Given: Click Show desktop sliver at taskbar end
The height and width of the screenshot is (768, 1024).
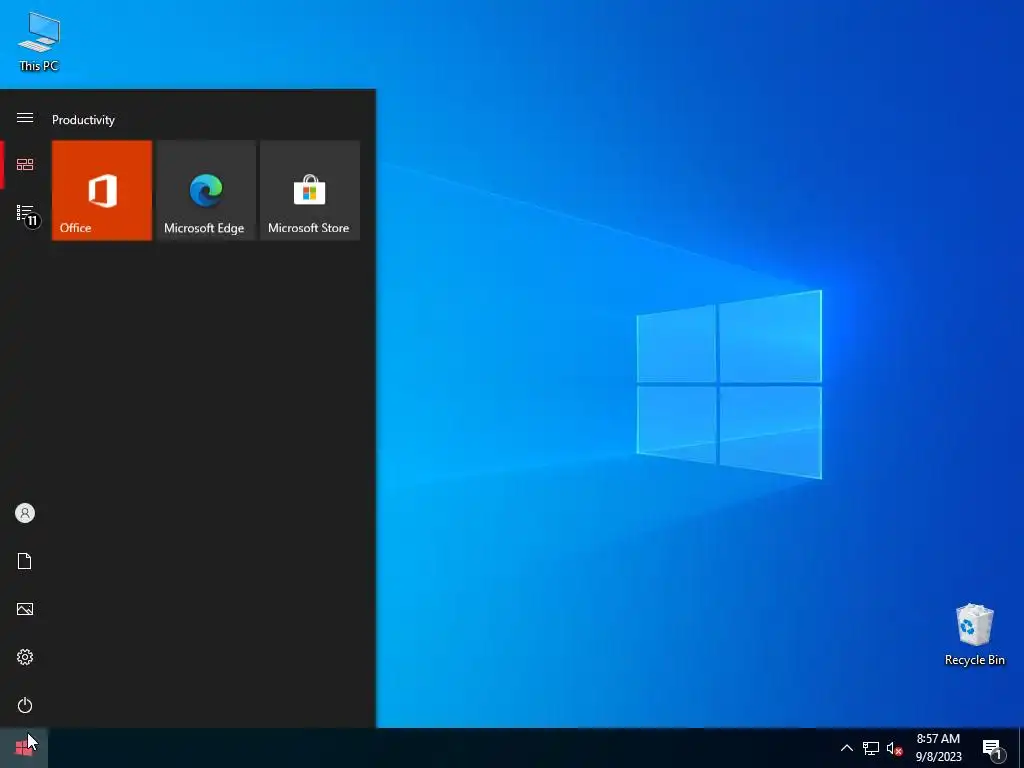Looking at the screenshot, I should click(1021, 748).
